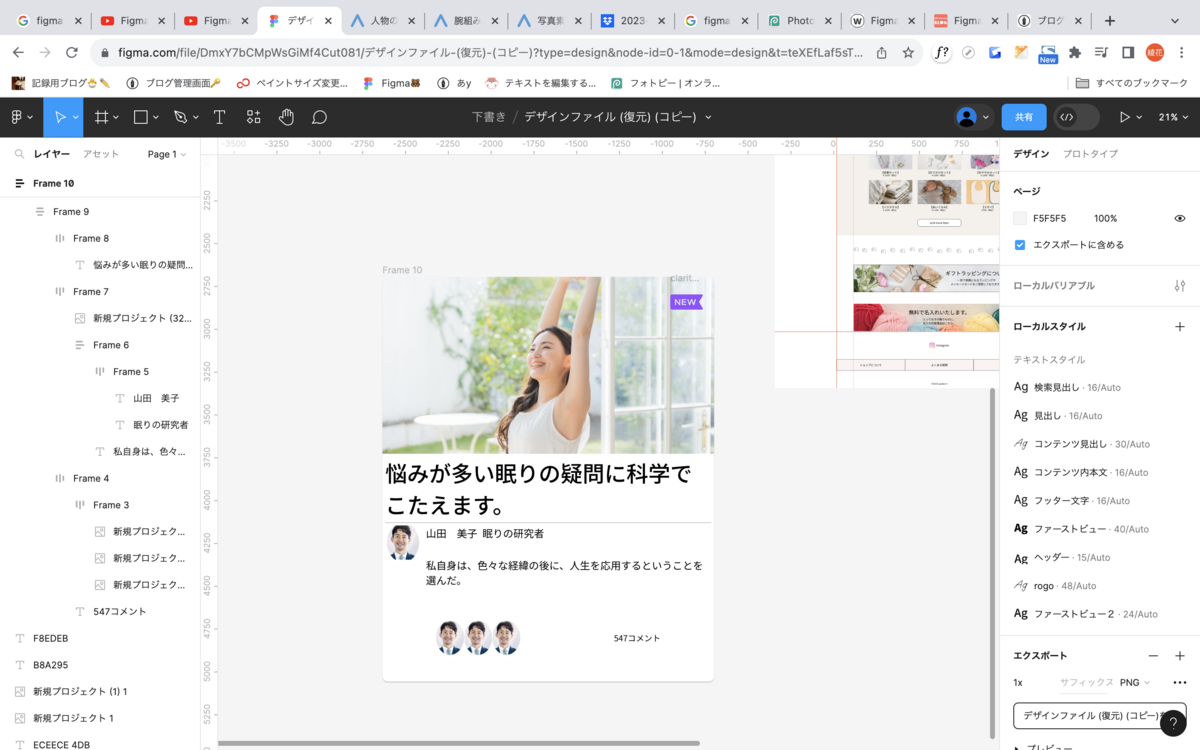Viewport: 1200px width, 750px height.
Task: Switch to the アセット tab
Action: tap(101, 154)
